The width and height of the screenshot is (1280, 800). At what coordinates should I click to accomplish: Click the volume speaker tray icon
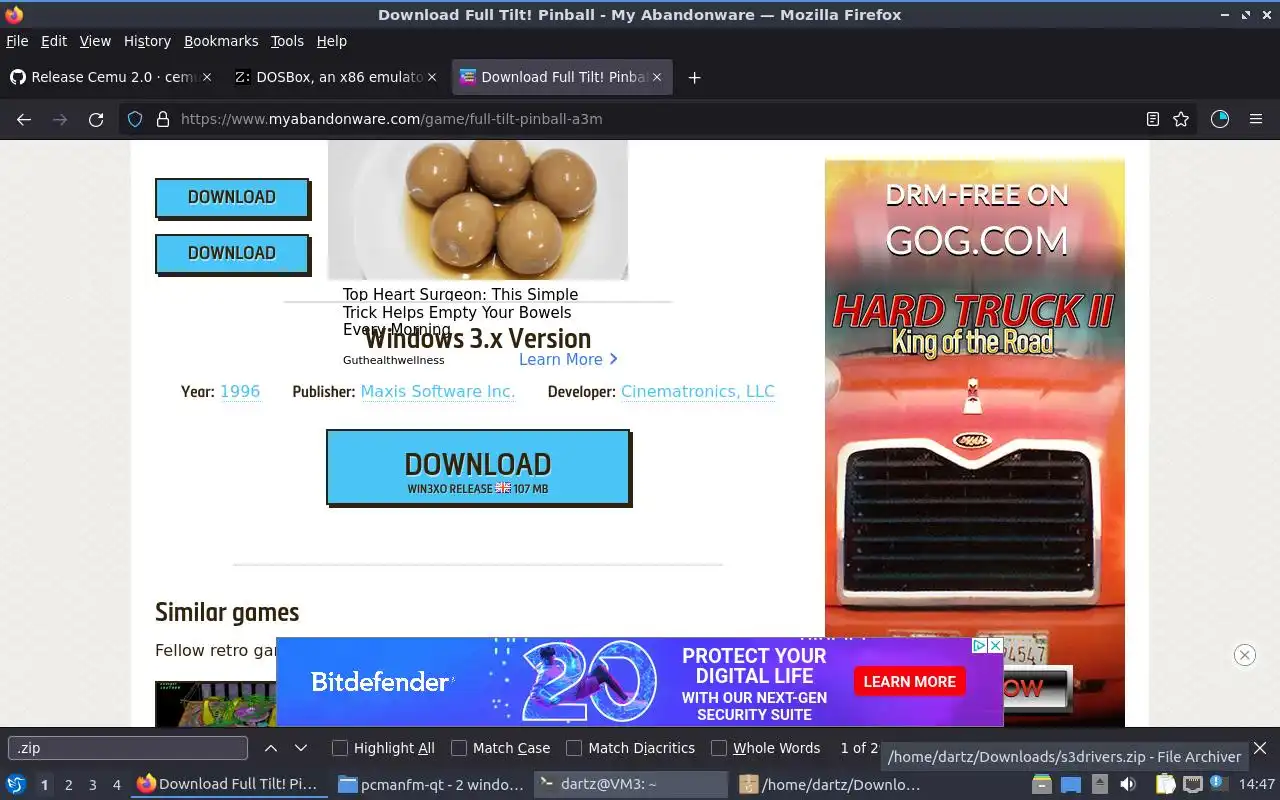[x=1128, y=784]
